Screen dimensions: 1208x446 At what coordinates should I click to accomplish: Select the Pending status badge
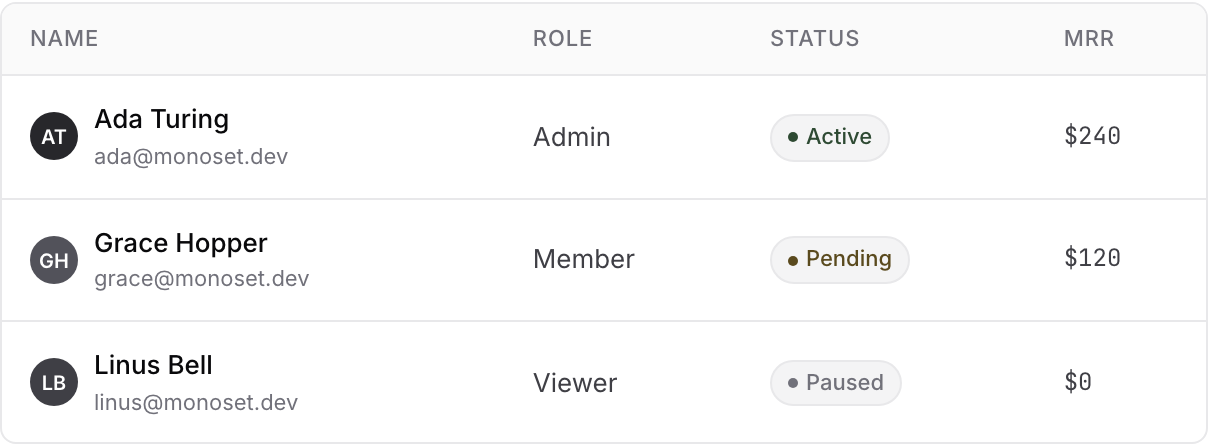tap(839, 260)
